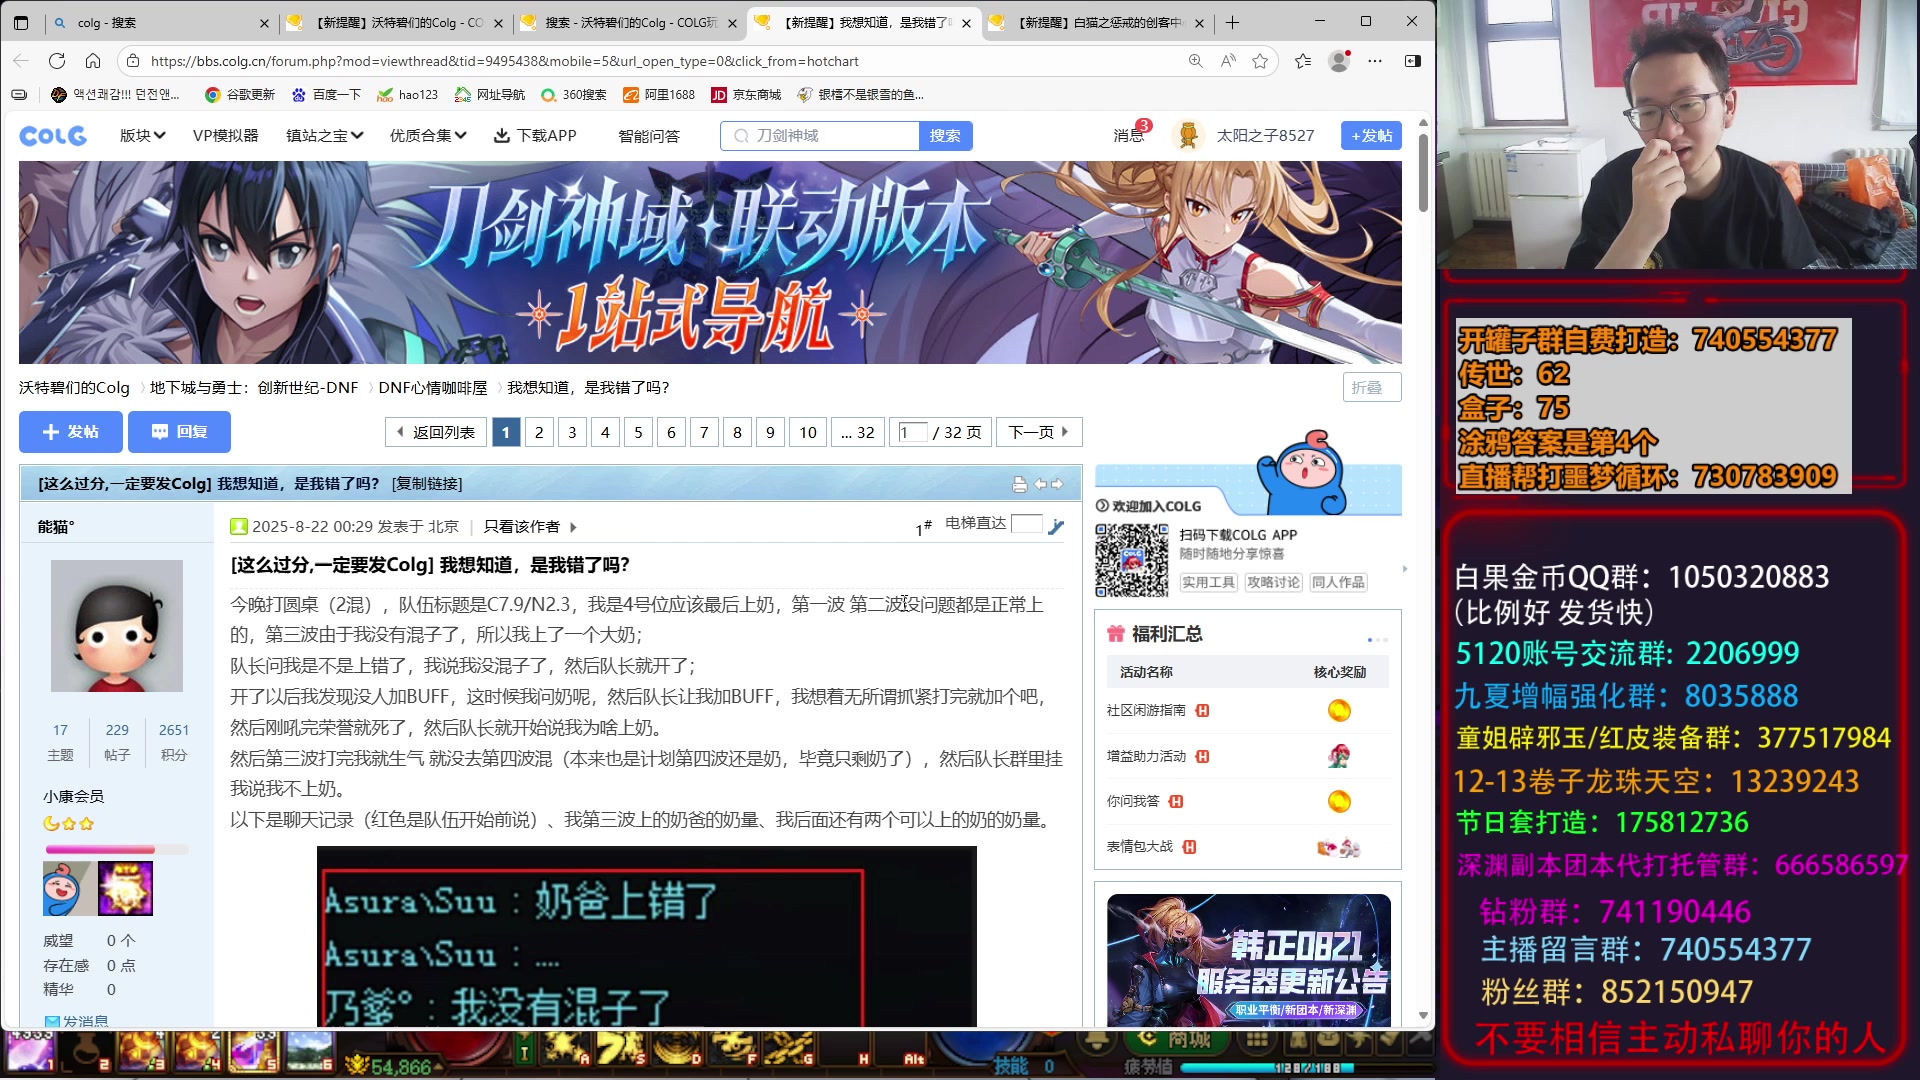Viewport: 1920px width, 1080px height.
Task: Click into the 刀剑神域 search field
Action: click(820, 136)
